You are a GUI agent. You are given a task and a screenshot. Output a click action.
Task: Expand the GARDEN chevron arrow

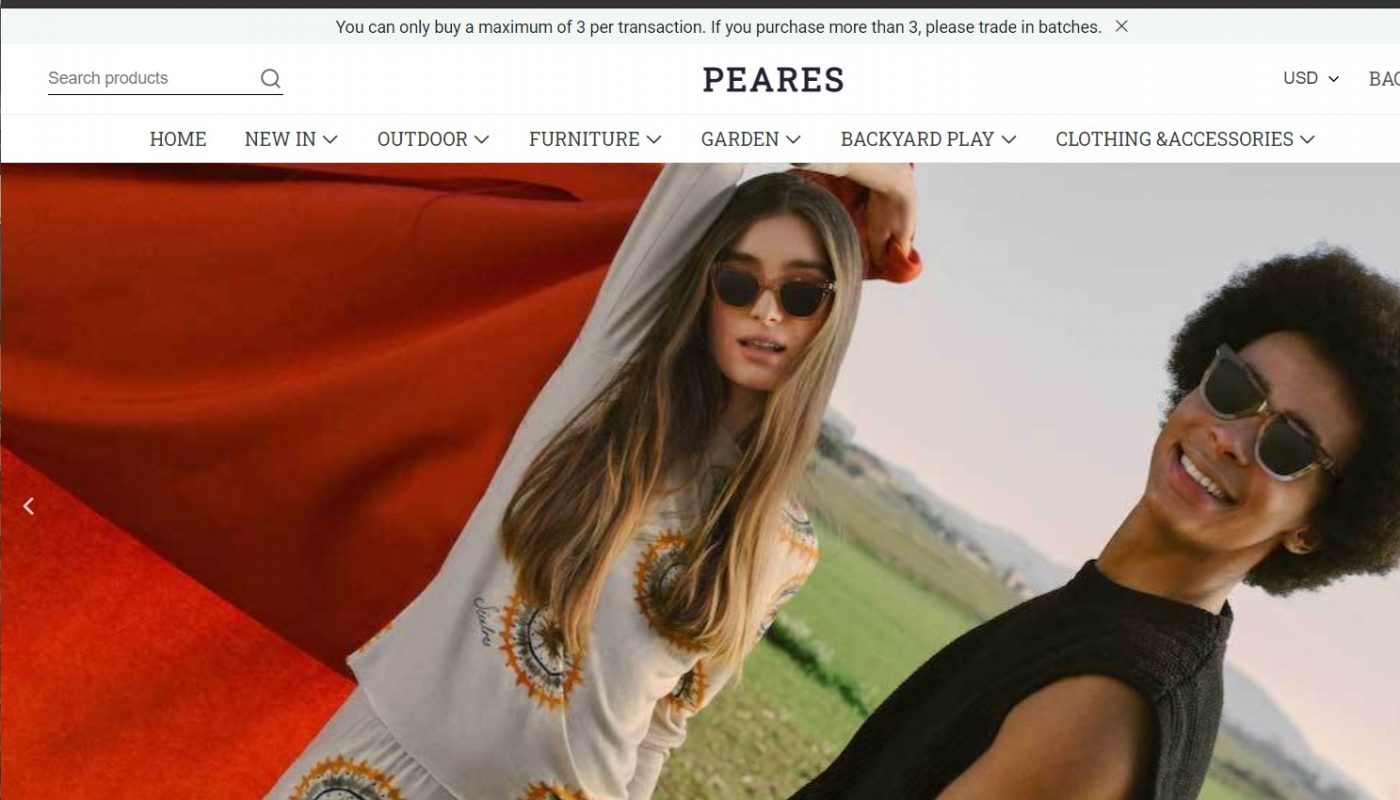click(x=793, y=140)
